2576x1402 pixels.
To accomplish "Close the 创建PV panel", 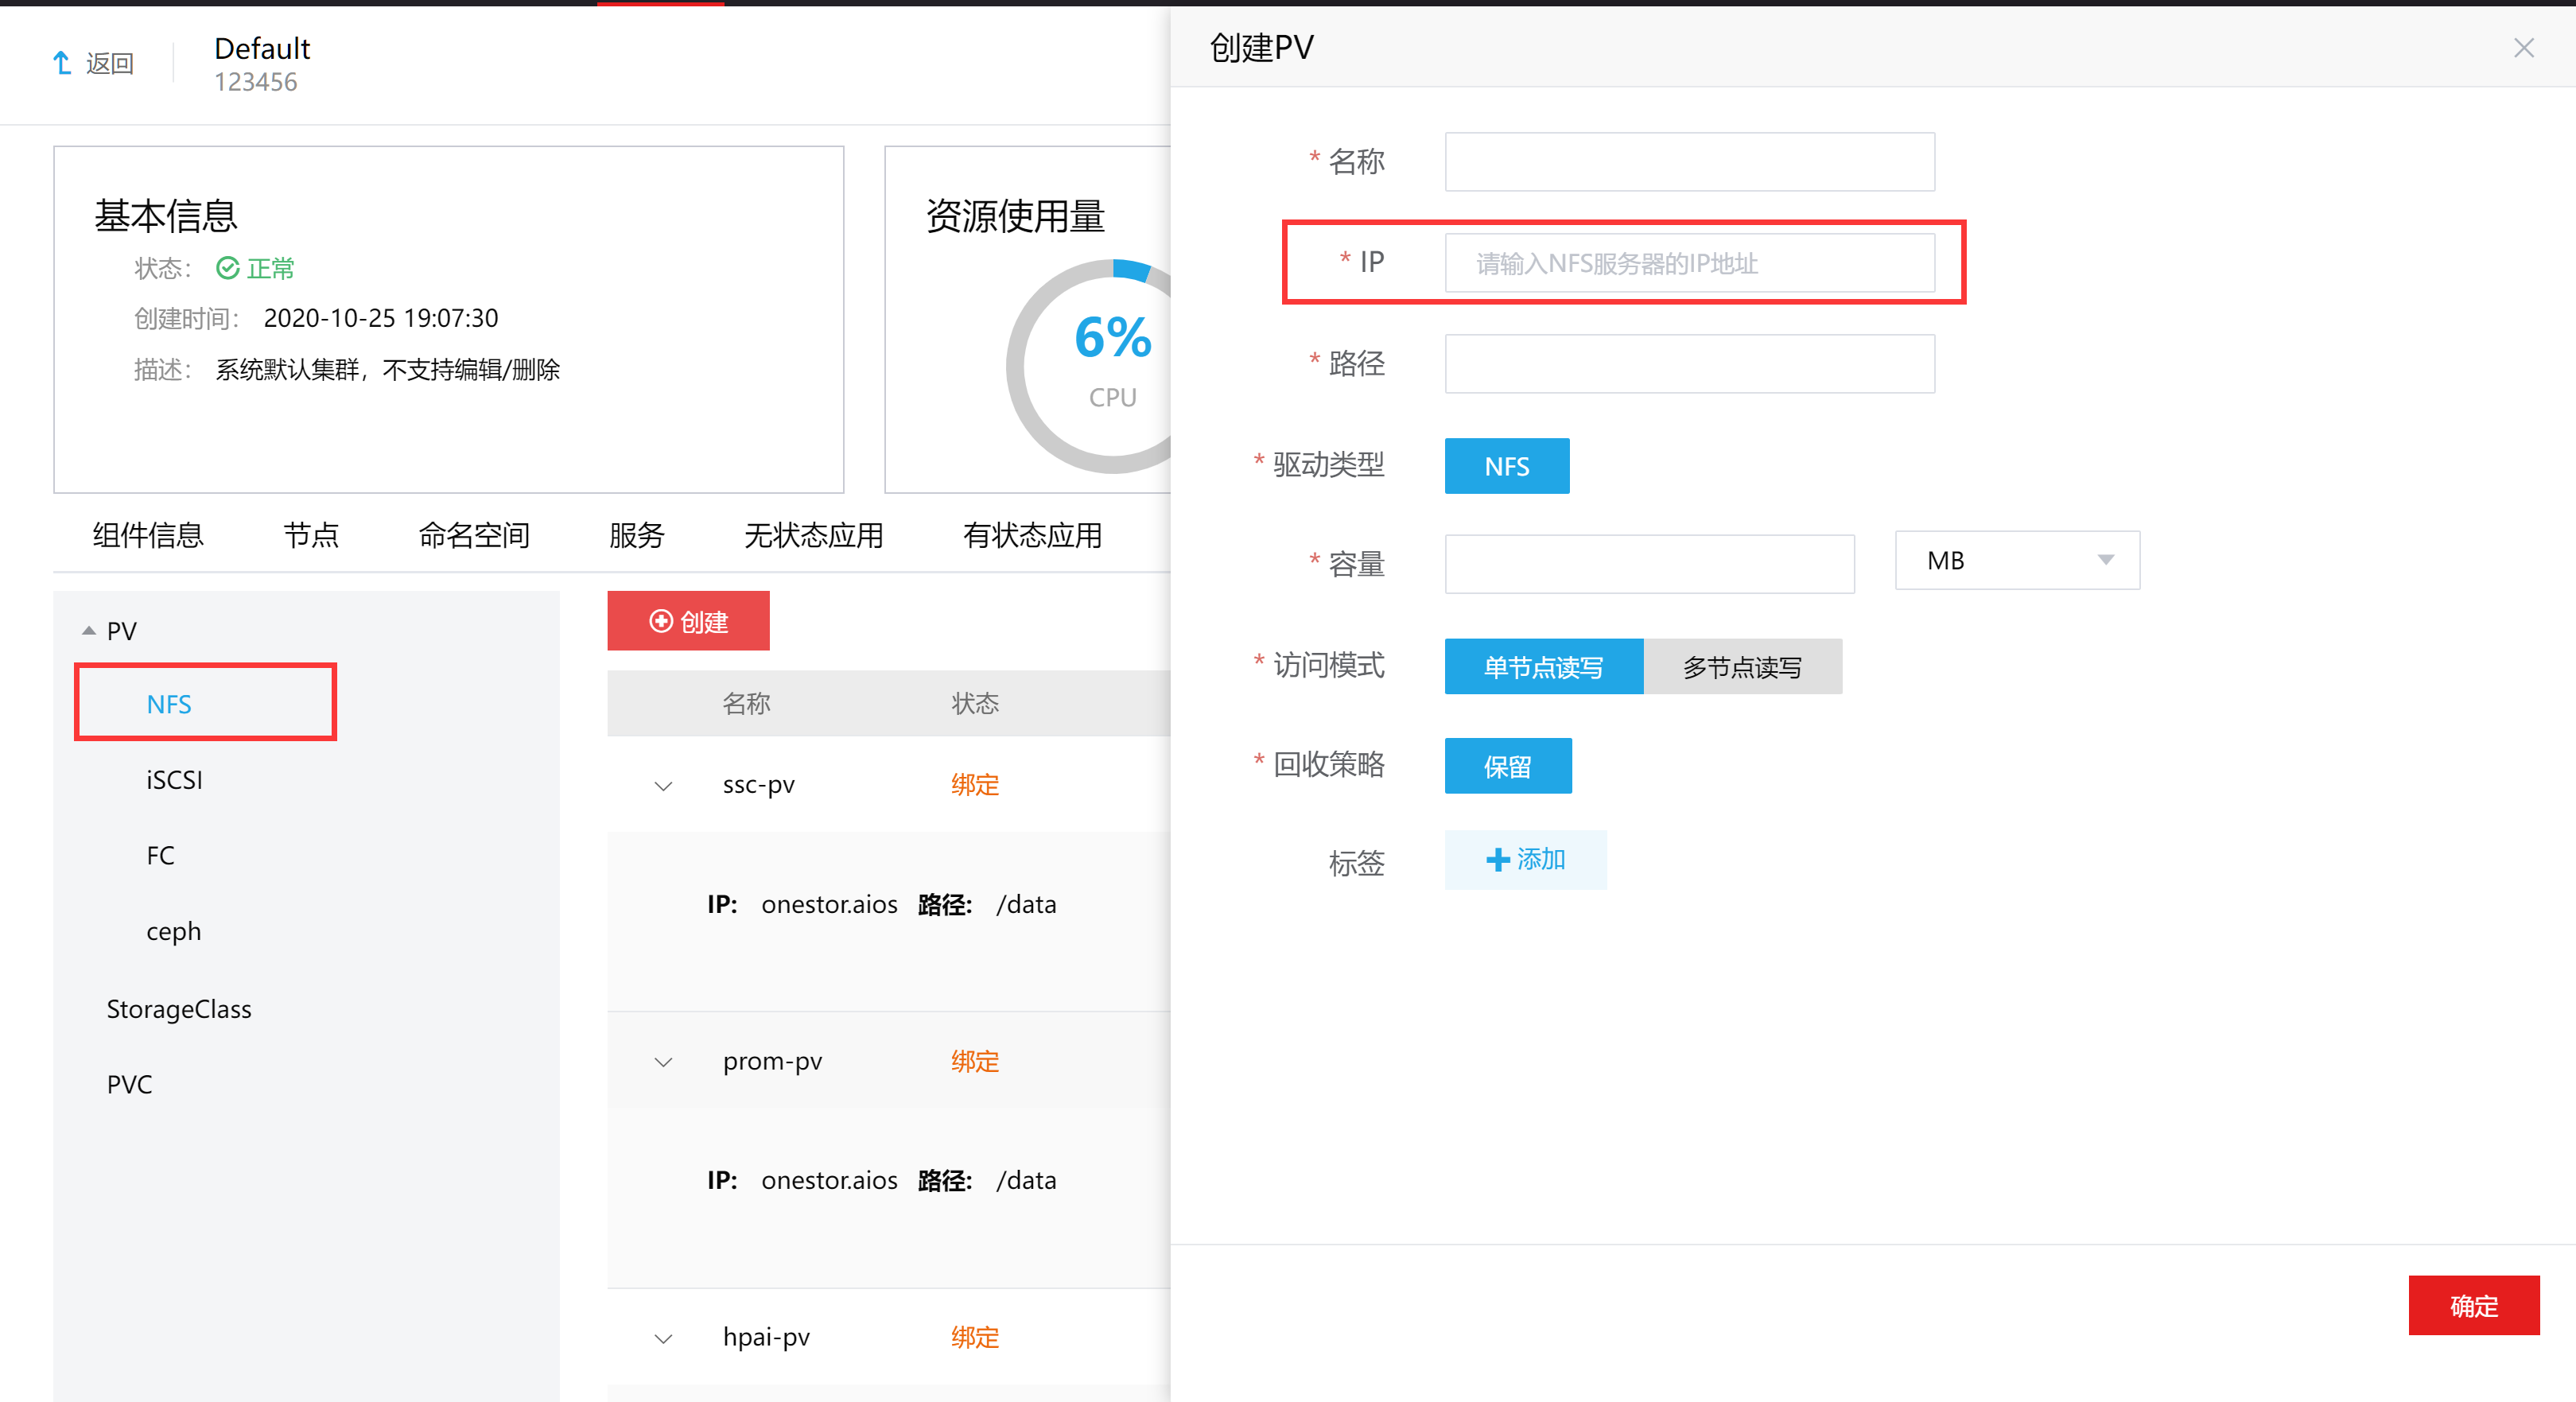I will point(2523,48).
